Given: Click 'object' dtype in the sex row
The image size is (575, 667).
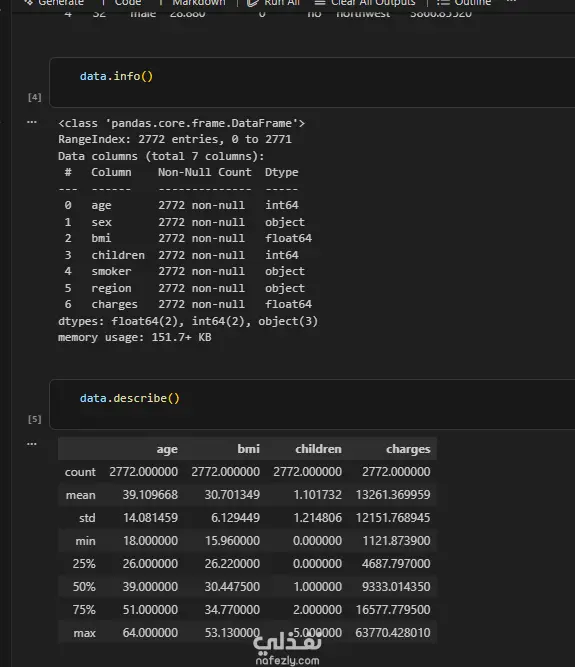Looking at the screenshot, I should [285, 222].
